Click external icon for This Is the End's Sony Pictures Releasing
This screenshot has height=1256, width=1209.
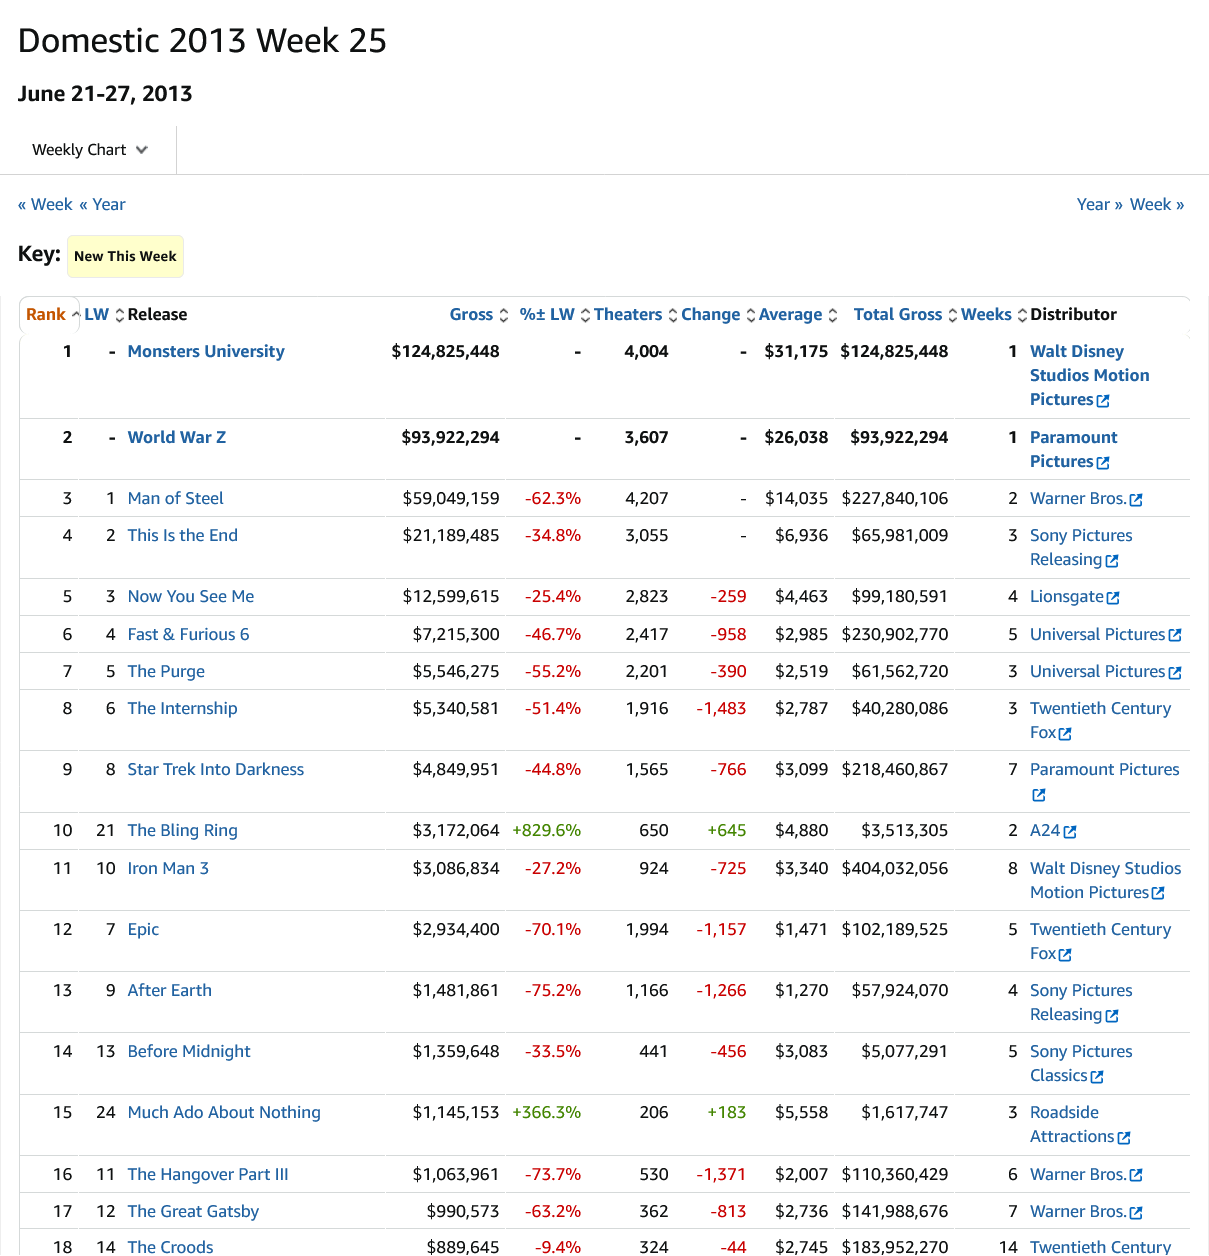(x=1112, y=561)
